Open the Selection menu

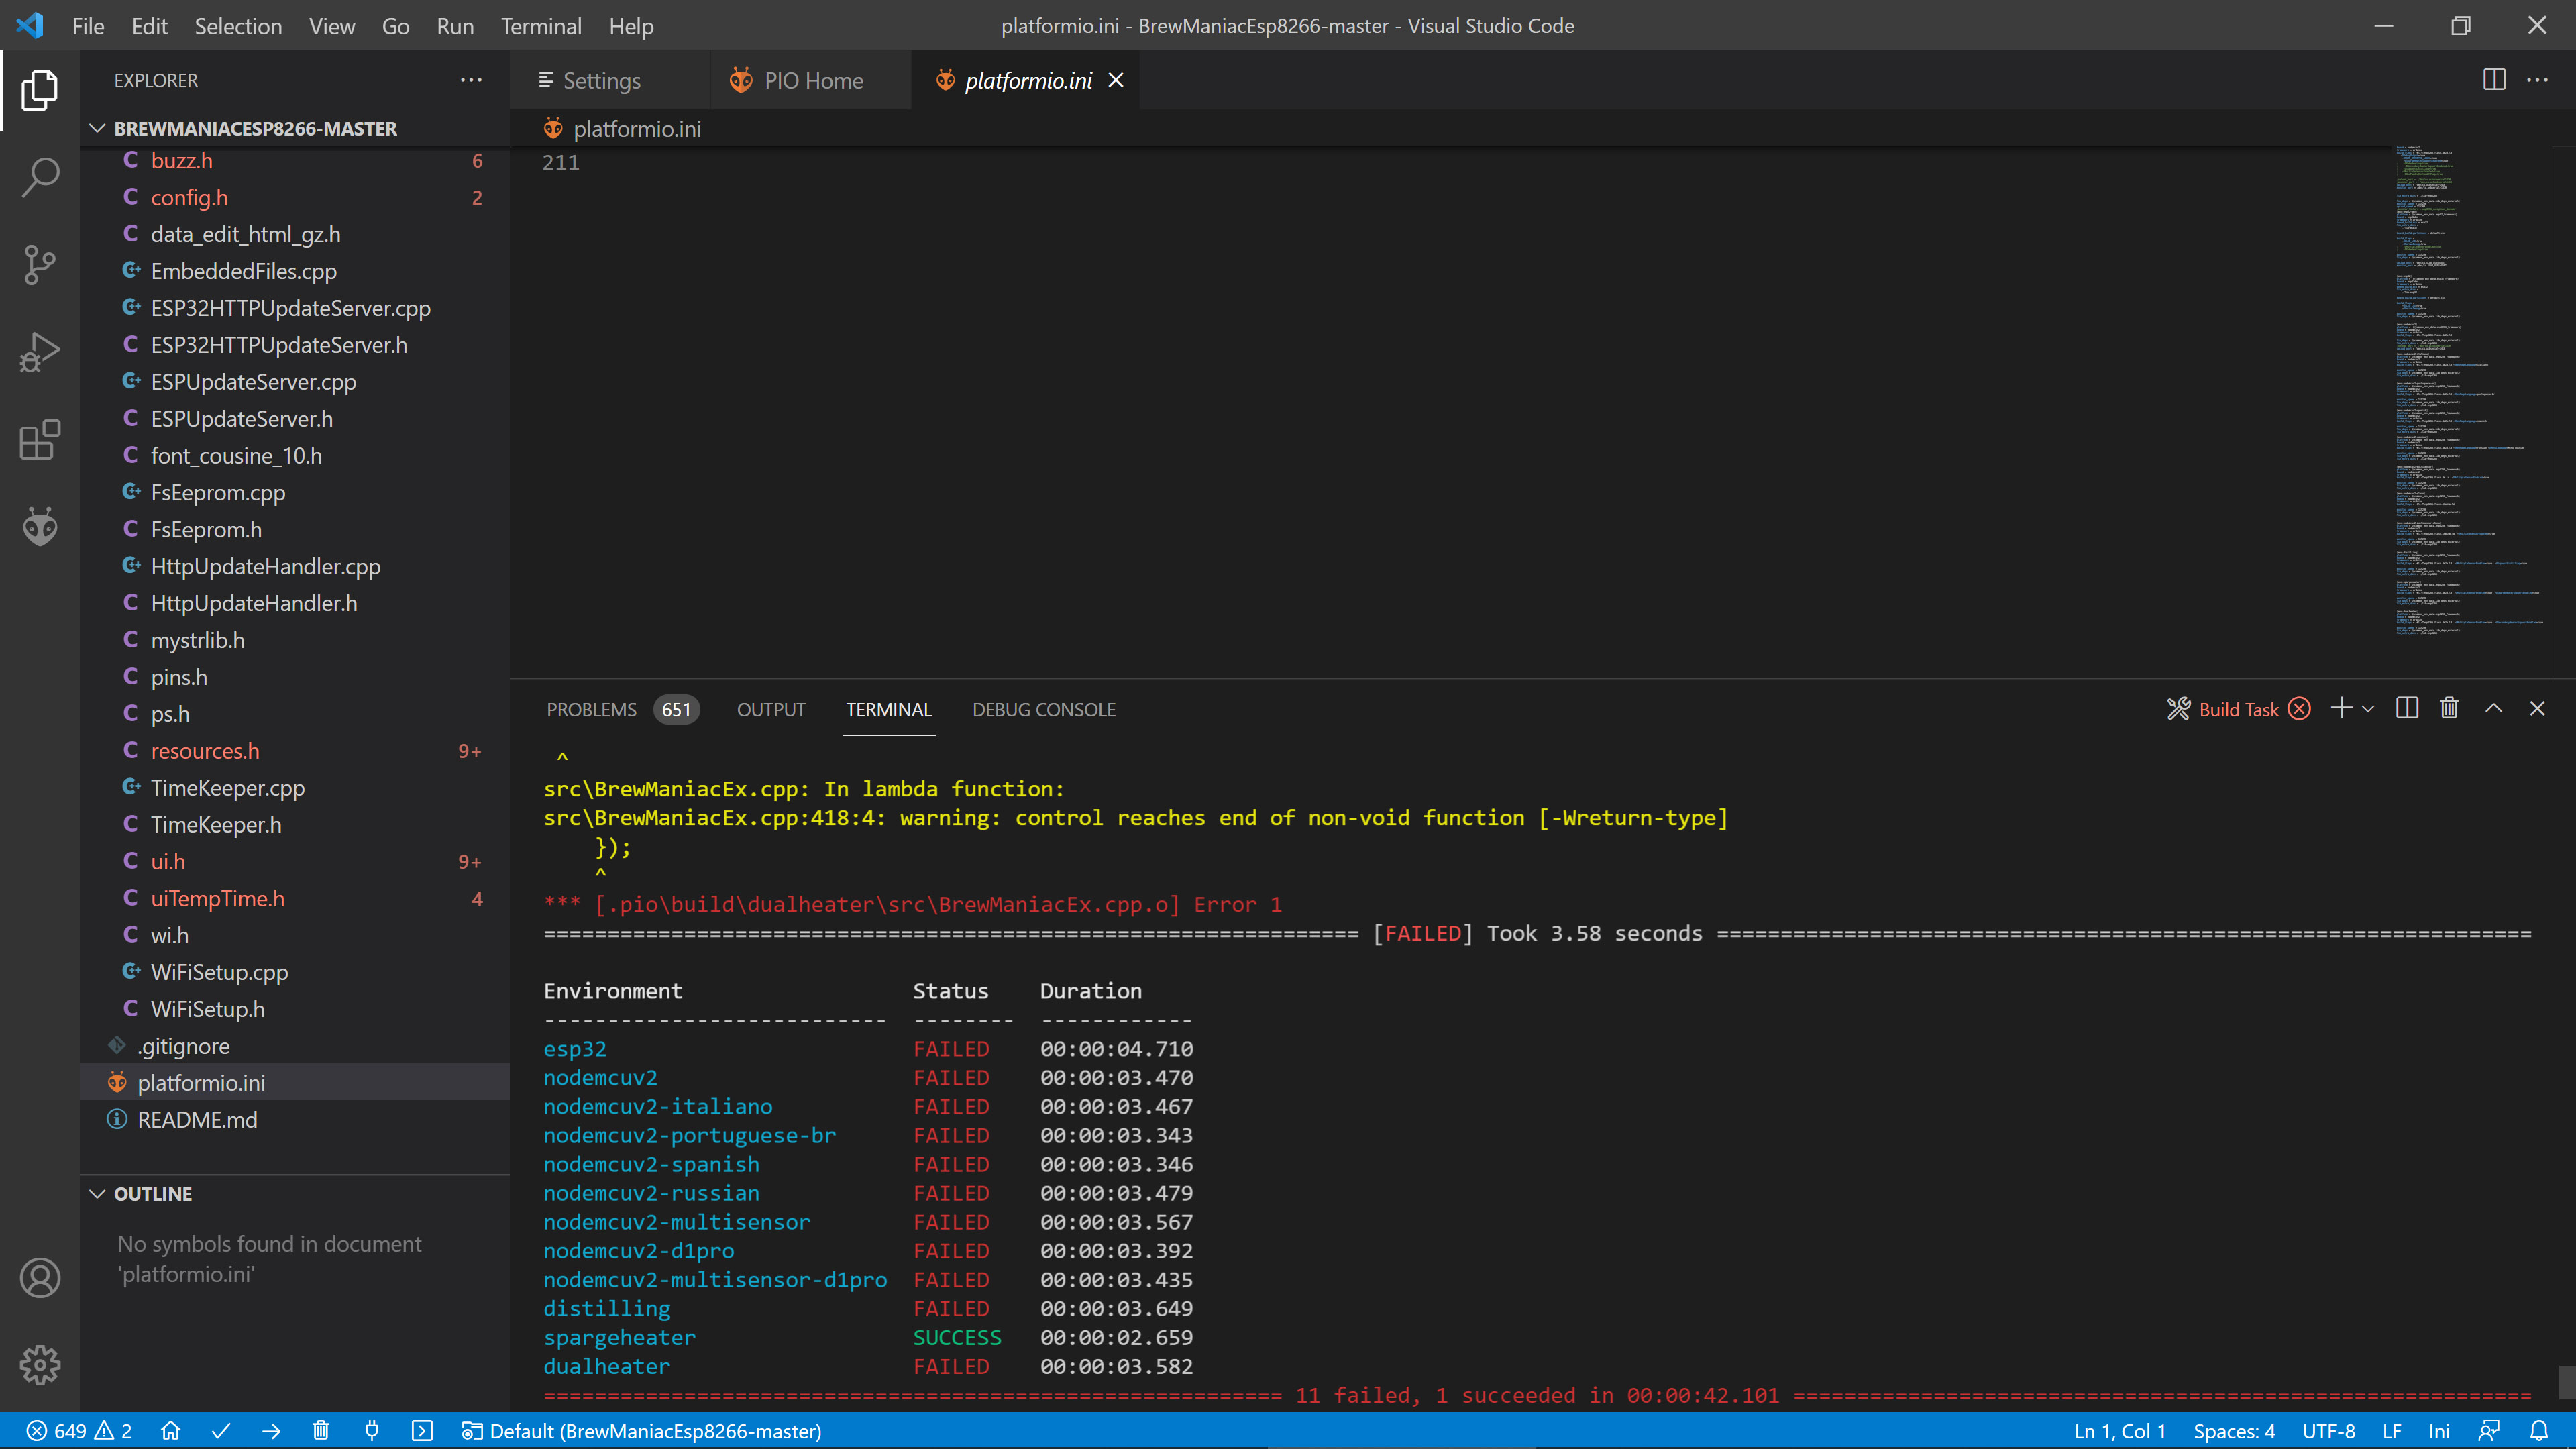[238, 26]
